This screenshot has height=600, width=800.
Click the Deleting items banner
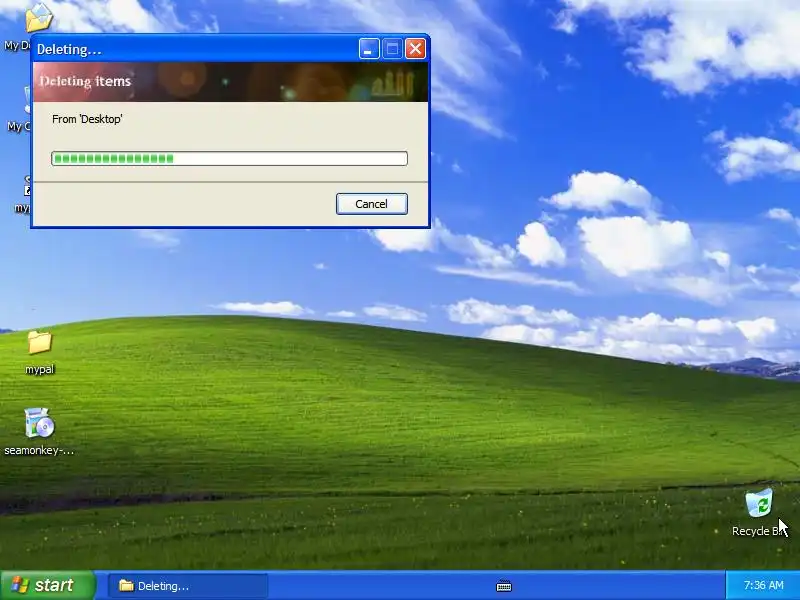tap(230, 82)
